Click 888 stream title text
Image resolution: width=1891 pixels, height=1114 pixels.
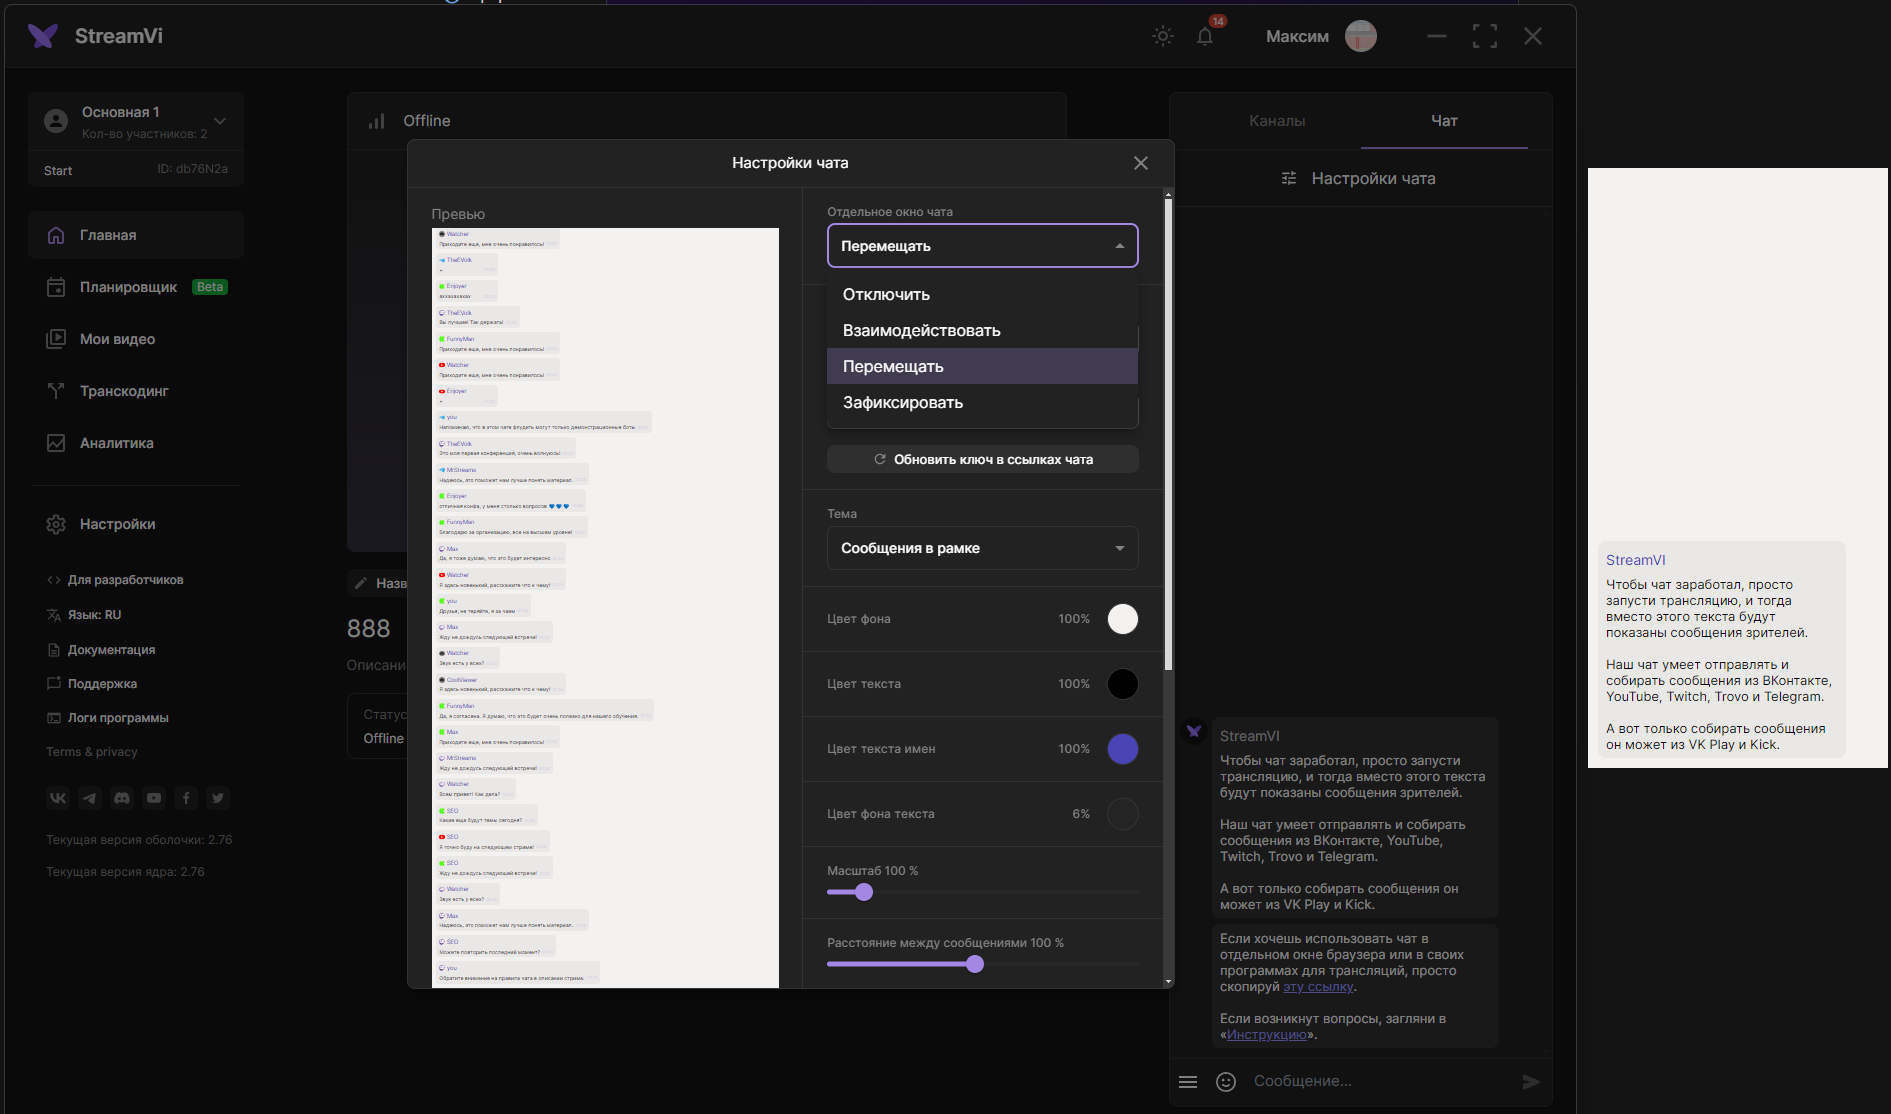tap(368, 628)
